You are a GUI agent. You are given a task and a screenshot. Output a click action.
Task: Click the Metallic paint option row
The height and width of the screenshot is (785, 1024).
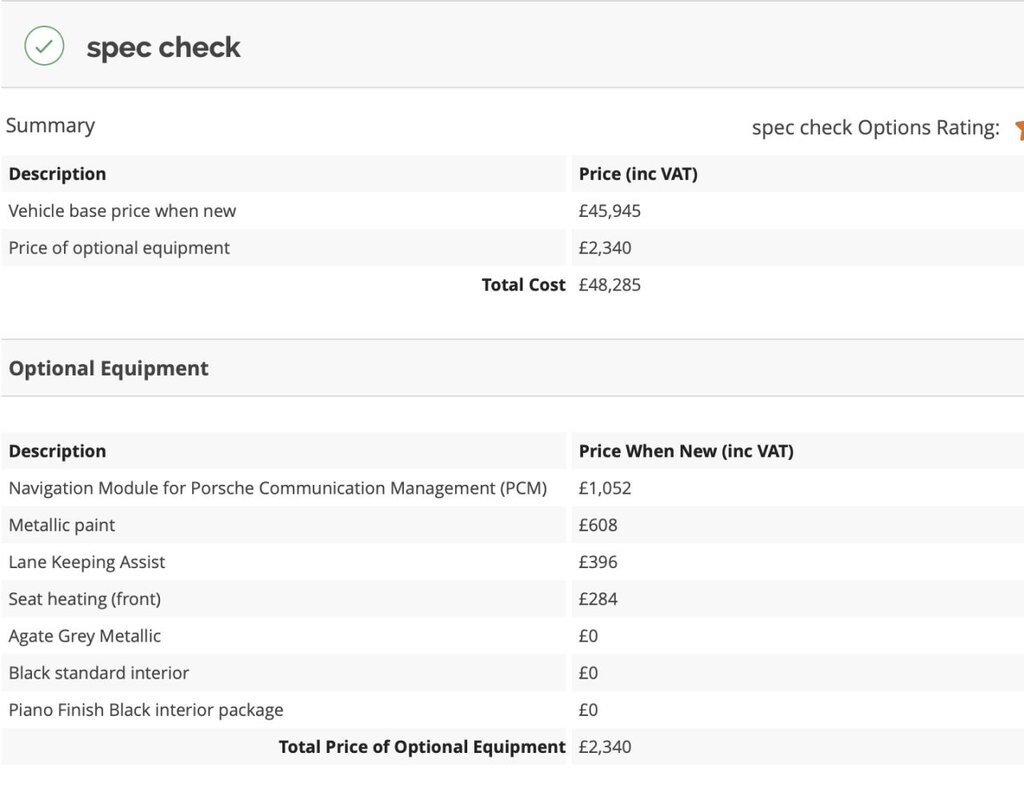[x=62, y=525]
